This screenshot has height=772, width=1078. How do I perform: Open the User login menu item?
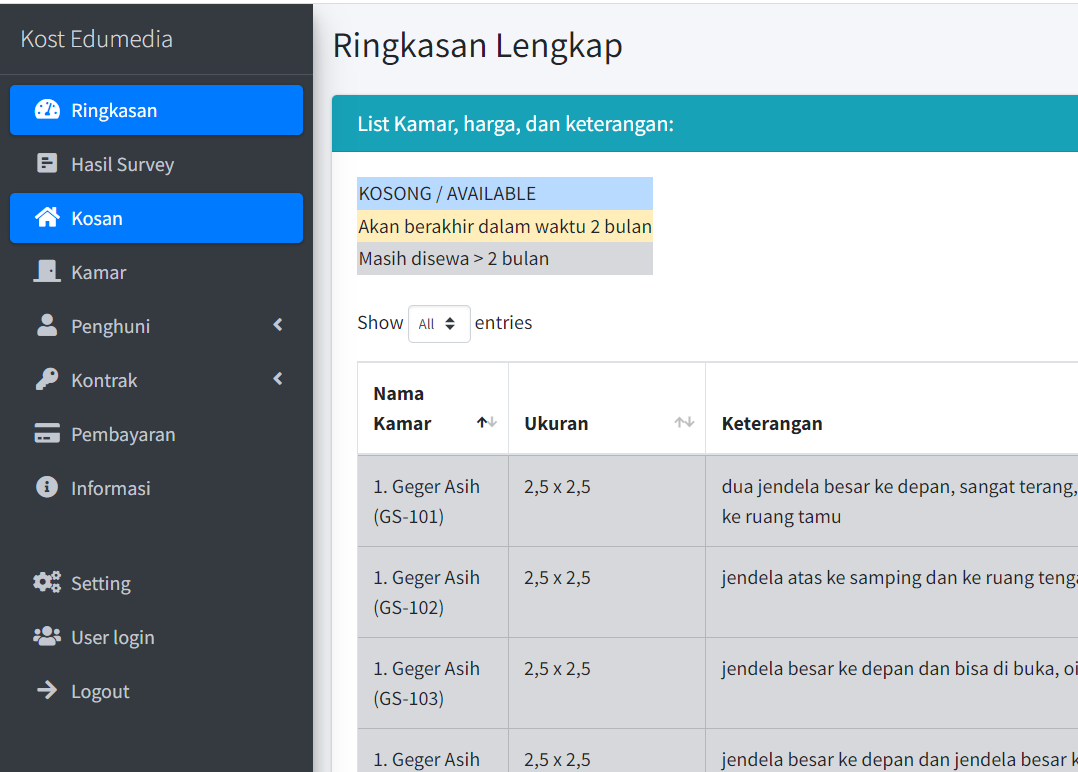[112, 637]
